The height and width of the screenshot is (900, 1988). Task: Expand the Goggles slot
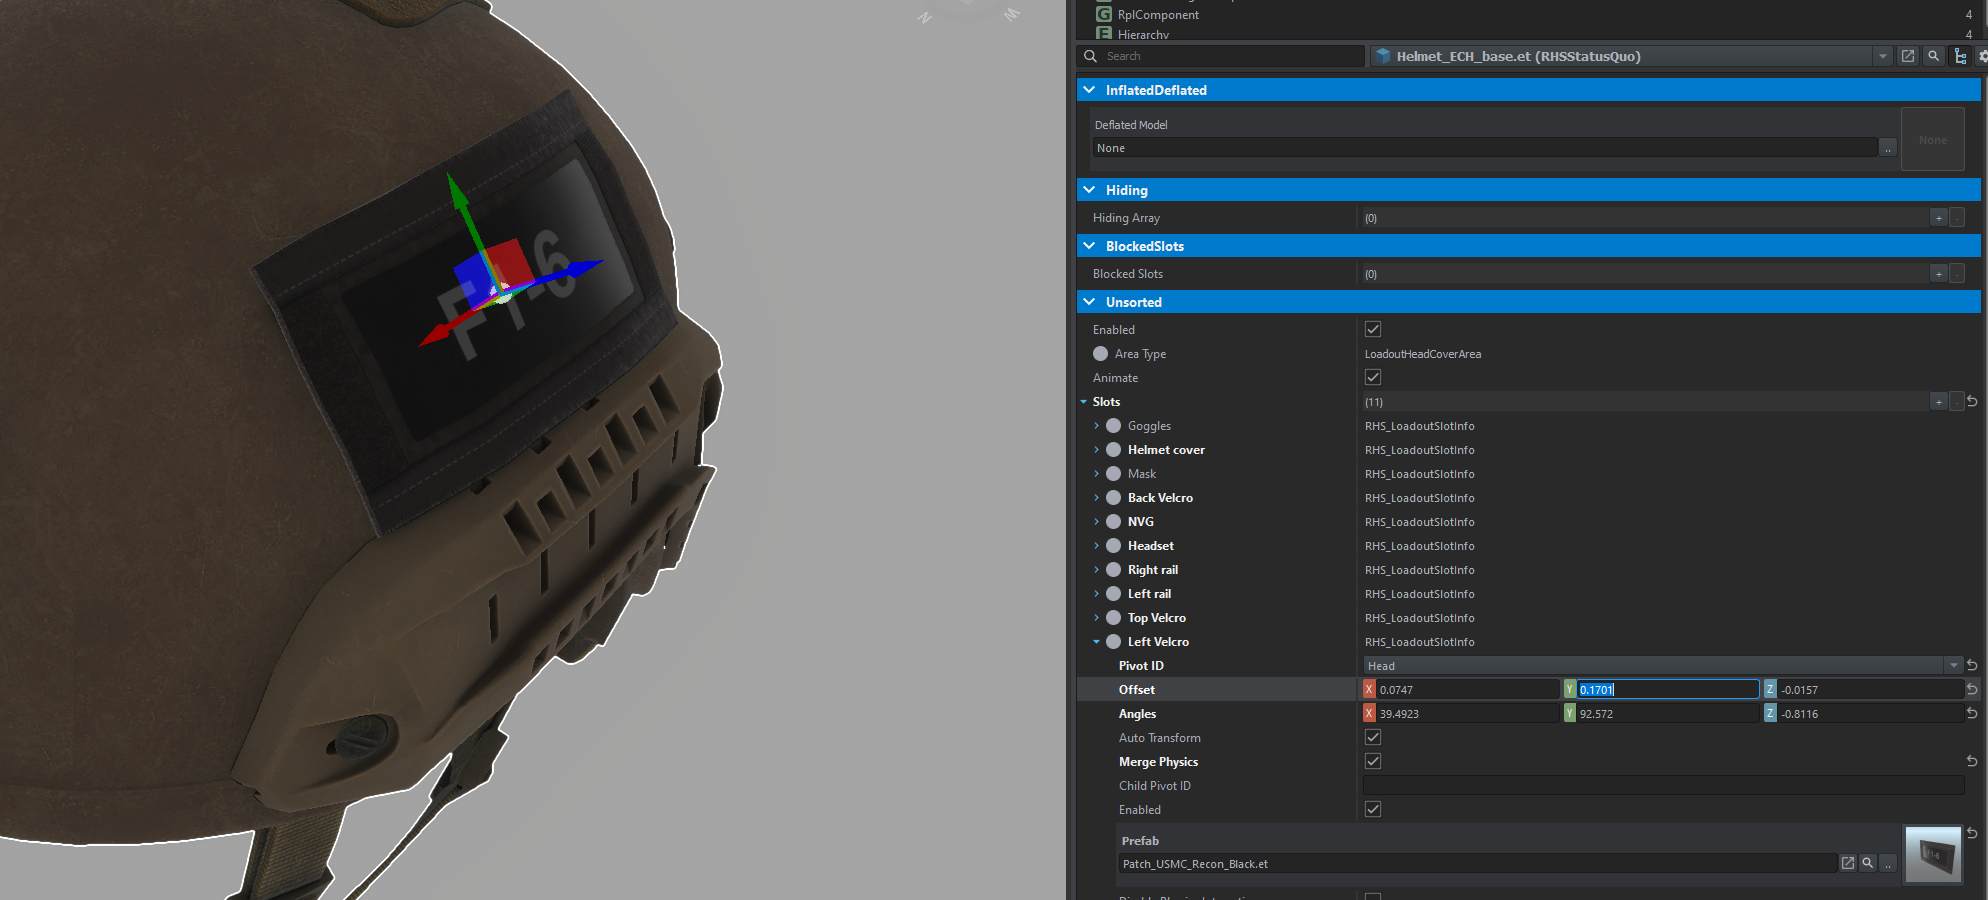point(1097,426)
